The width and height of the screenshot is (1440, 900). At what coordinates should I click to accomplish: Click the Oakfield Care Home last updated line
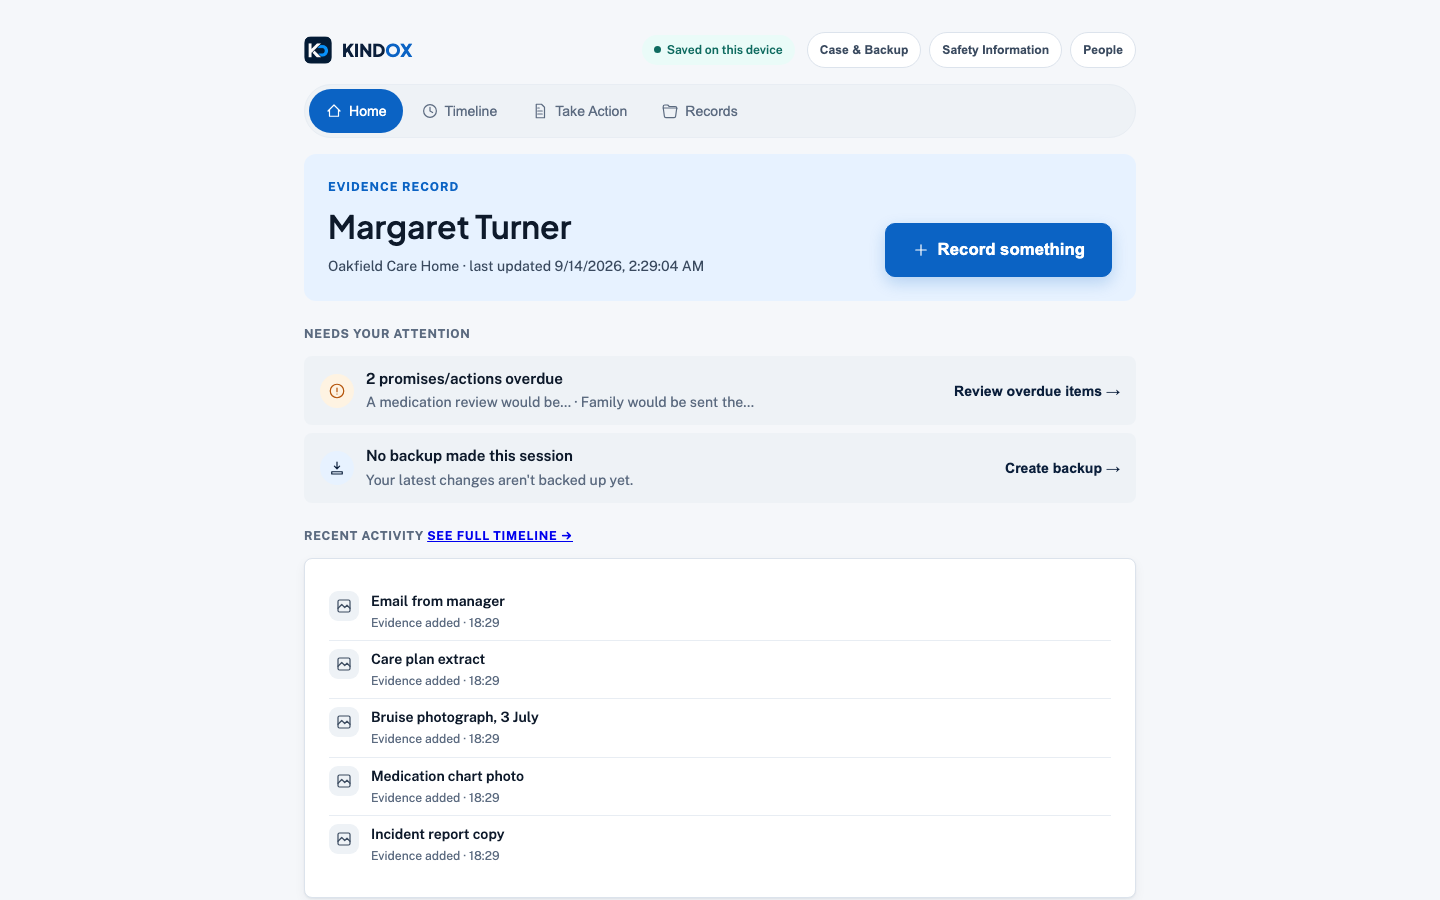point(516,266)
